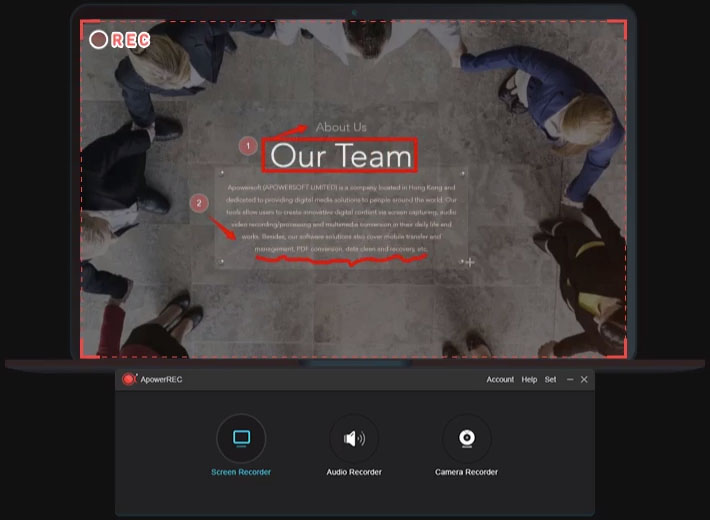The height and width of the screenshot is (520, 710).
Task: Click the Our Team heading
Action: pos(341,156)
